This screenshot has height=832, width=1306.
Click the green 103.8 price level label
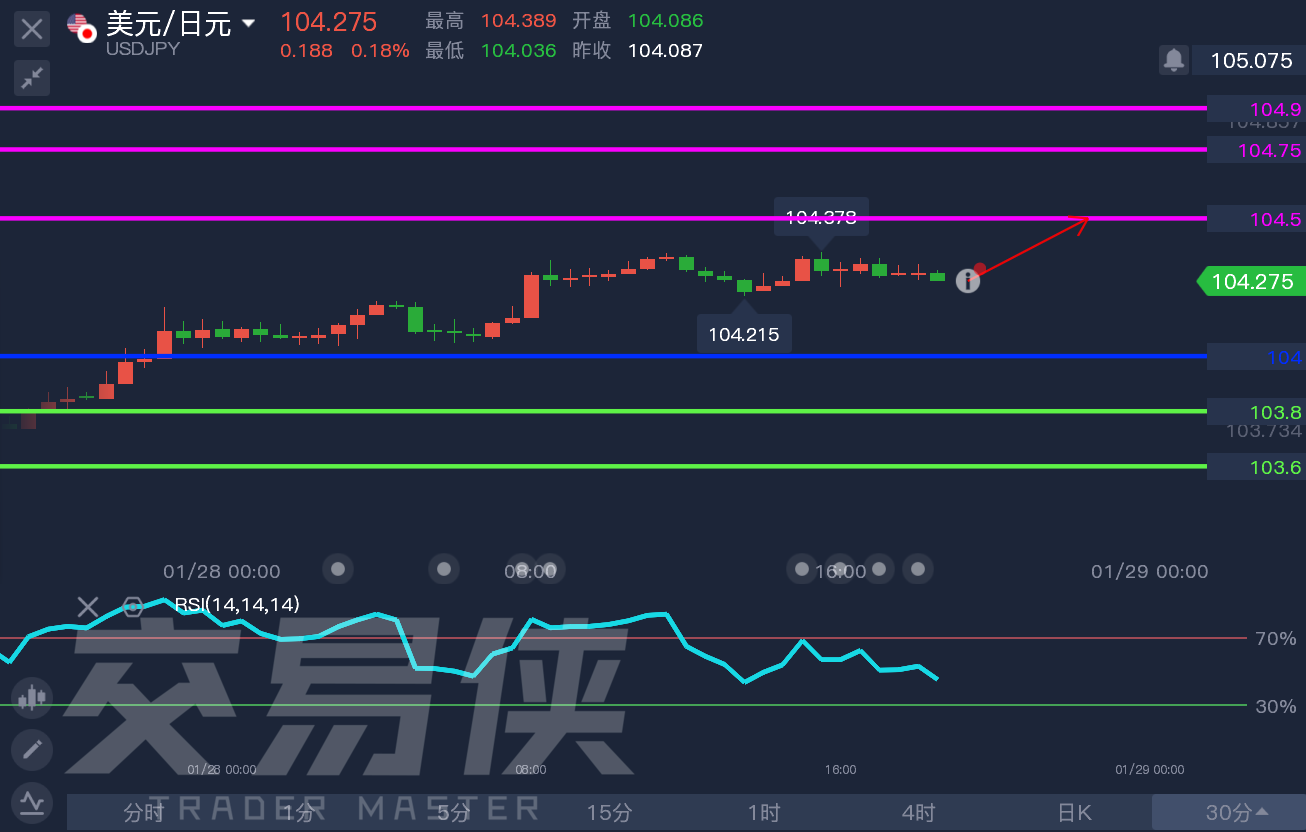coord(1255,412)
